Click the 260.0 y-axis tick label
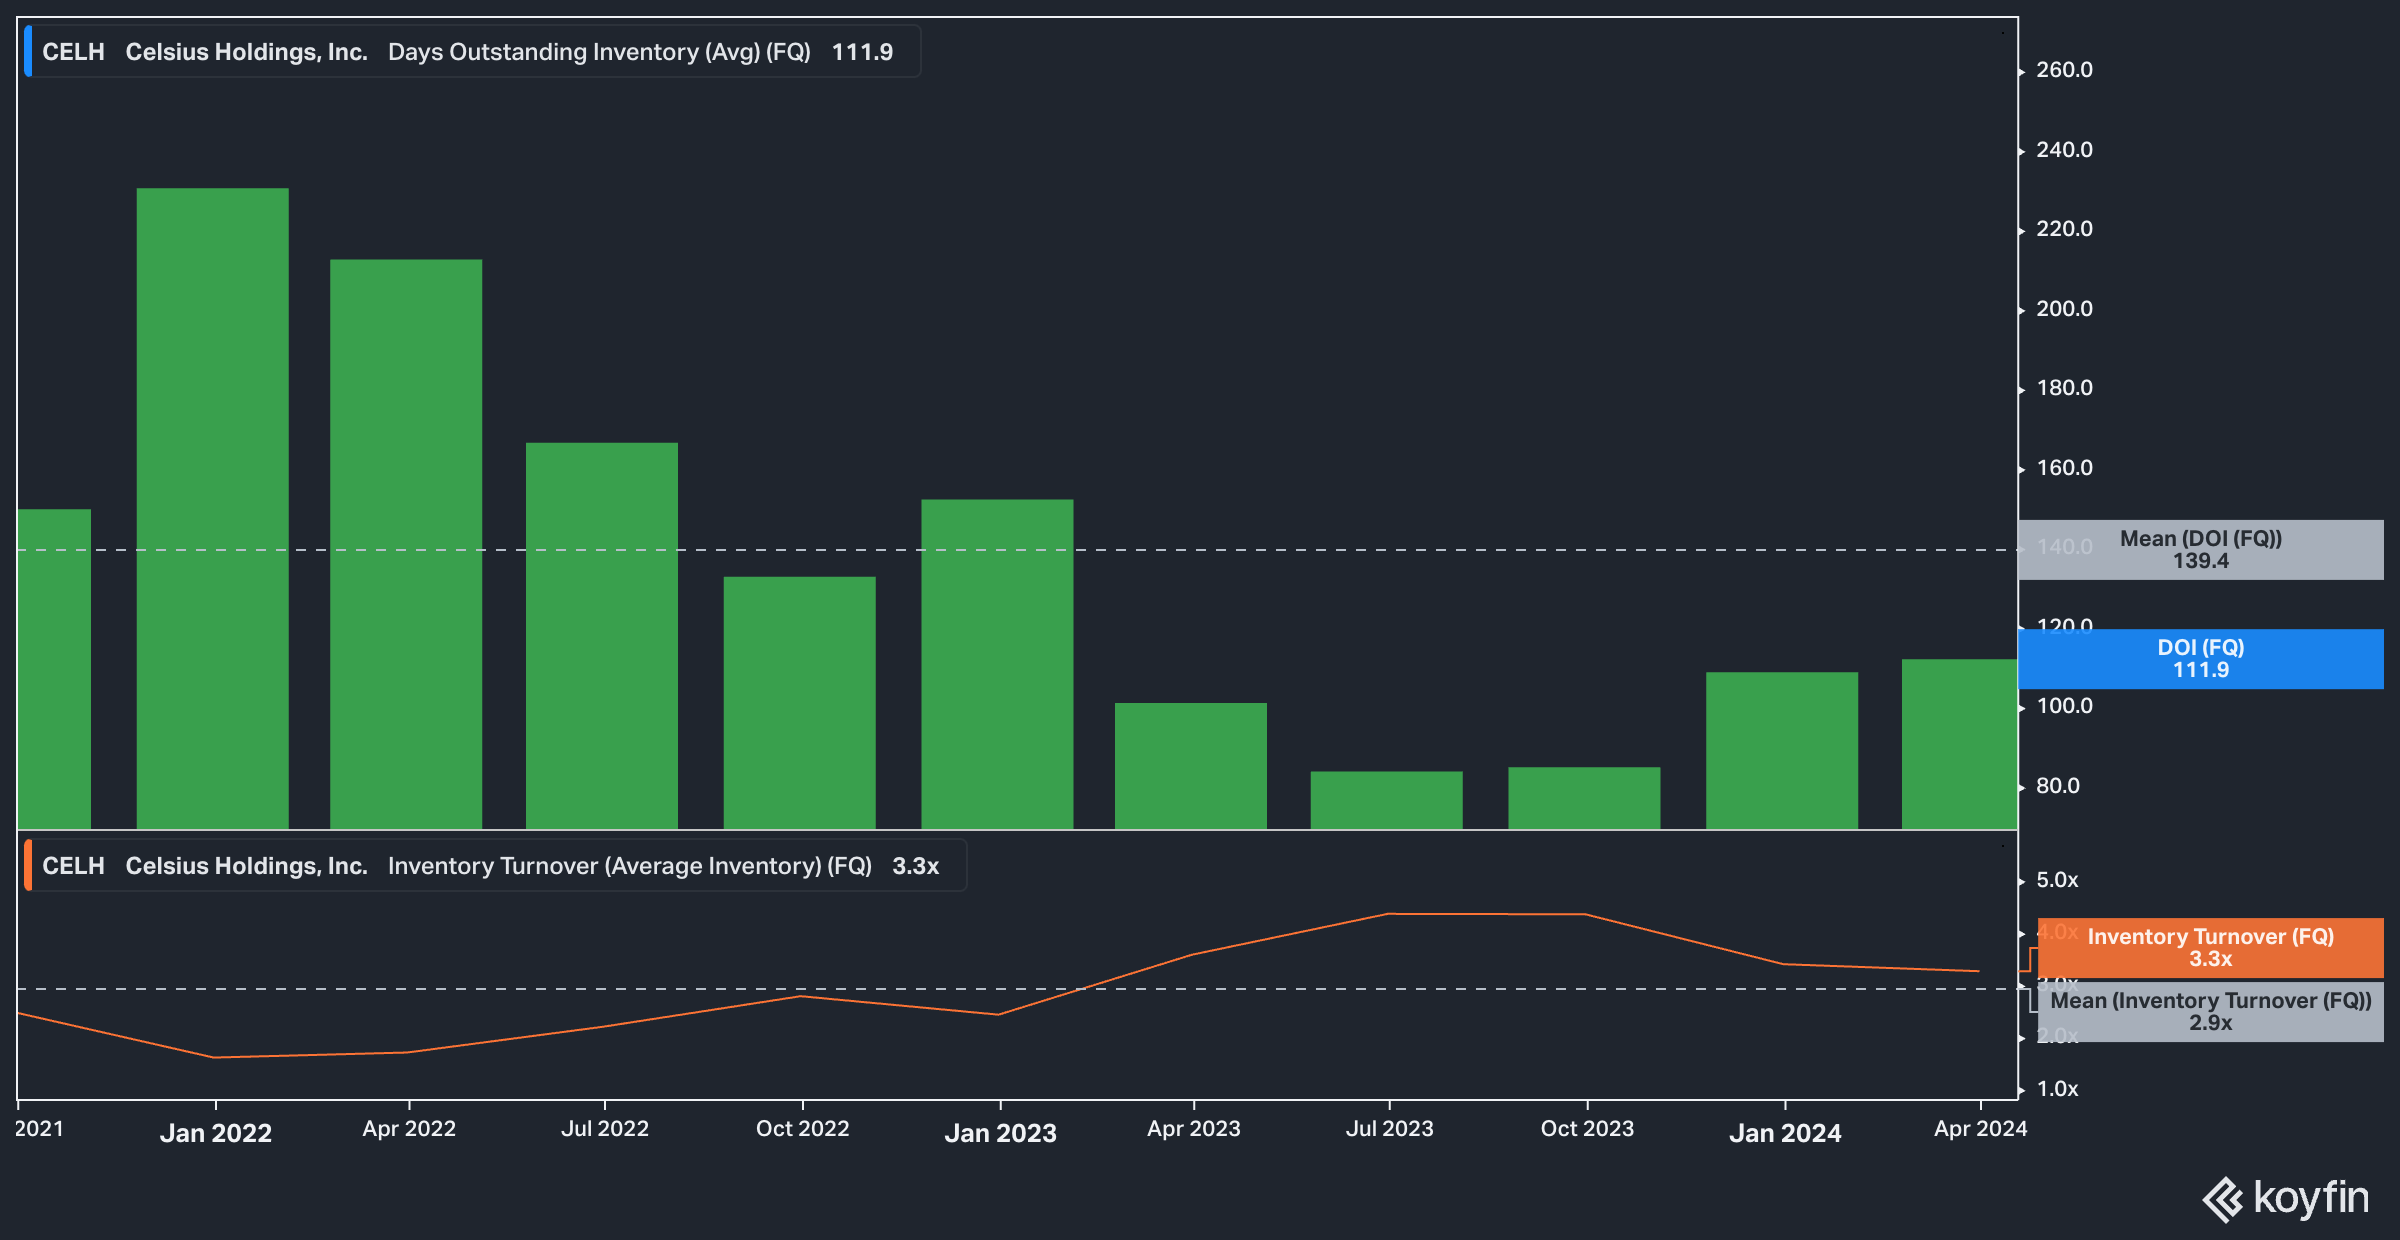 (x=2065, y=70)
